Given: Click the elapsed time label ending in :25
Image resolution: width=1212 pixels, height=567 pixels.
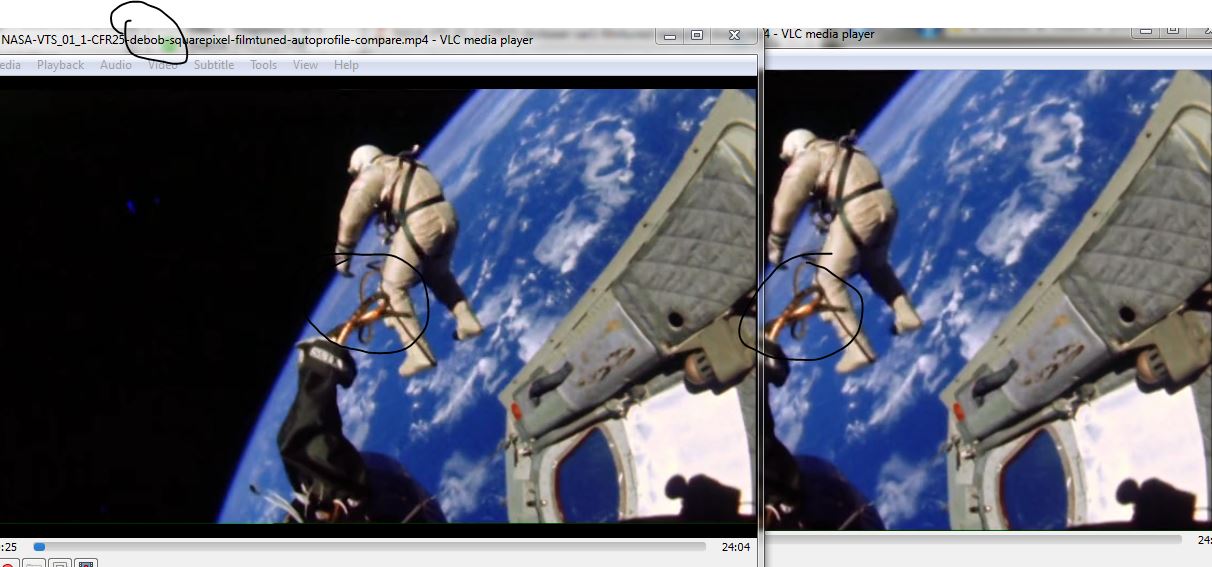Looking at the screenshot, I should tap(8, 547).
